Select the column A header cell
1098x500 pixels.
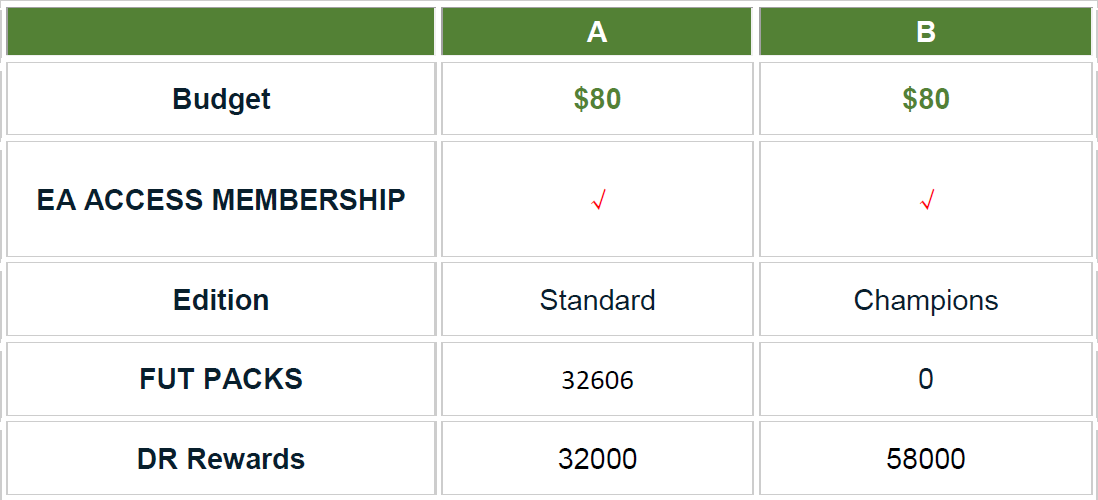click(x=597, y=32)
